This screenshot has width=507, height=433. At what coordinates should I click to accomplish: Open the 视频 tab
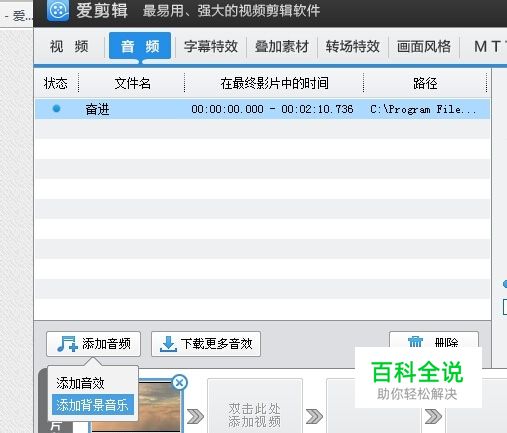click(x=69, y=46)
